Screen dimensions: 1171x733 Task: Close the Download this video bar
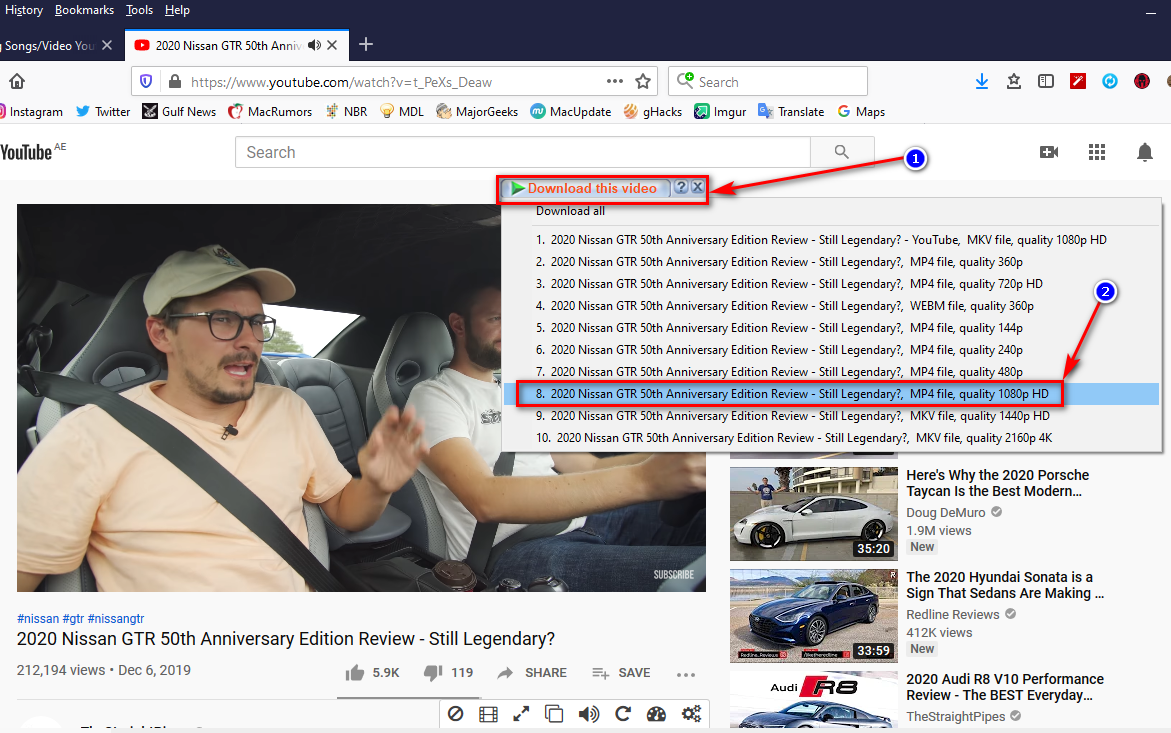click(x=698, y=187)
